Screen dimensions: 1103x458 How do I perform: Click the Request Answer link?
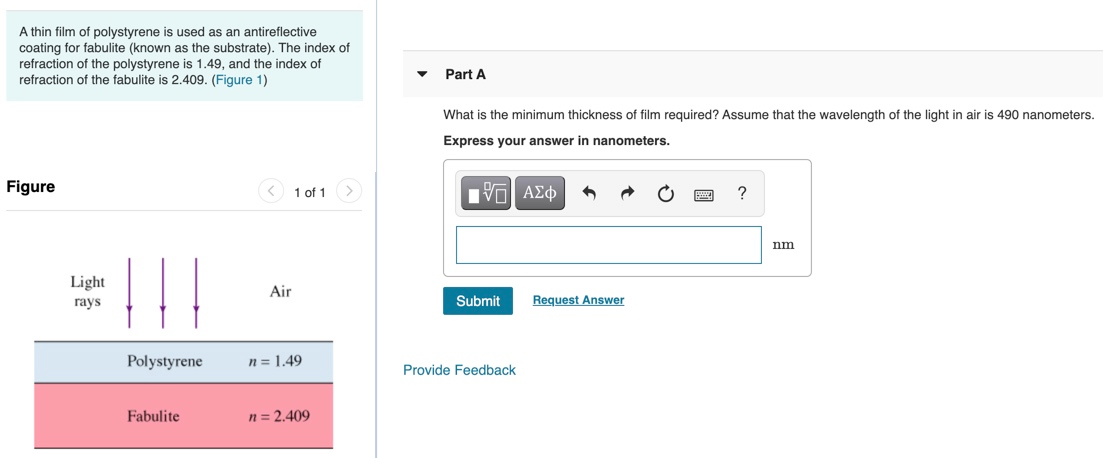click(x=578, y=300)
